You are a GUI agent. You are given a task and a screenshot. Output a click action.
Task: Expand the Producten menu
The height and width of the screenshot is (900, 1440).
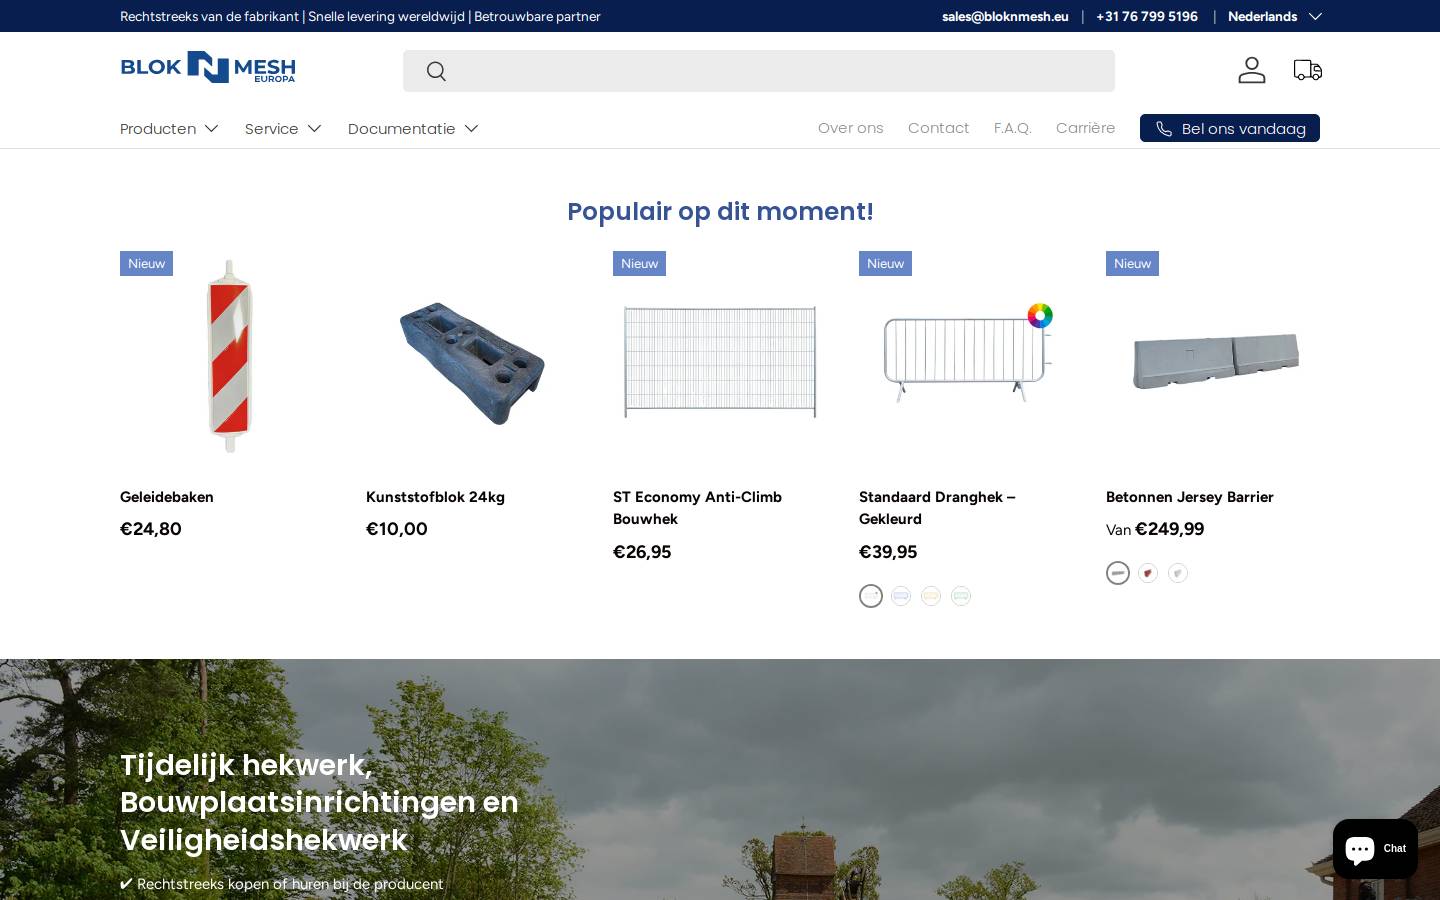169,128
